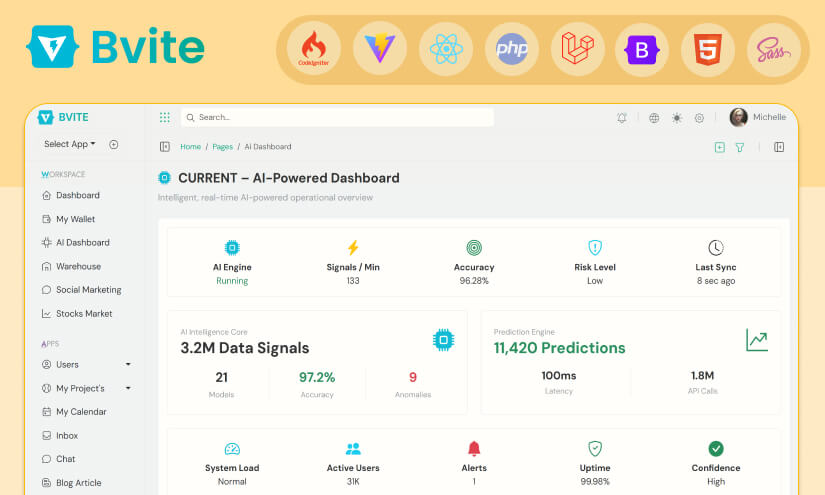This screenshot has width=825, height=495.
Task: Click the Signals / Min lightning icon
Action: [353, 247]
